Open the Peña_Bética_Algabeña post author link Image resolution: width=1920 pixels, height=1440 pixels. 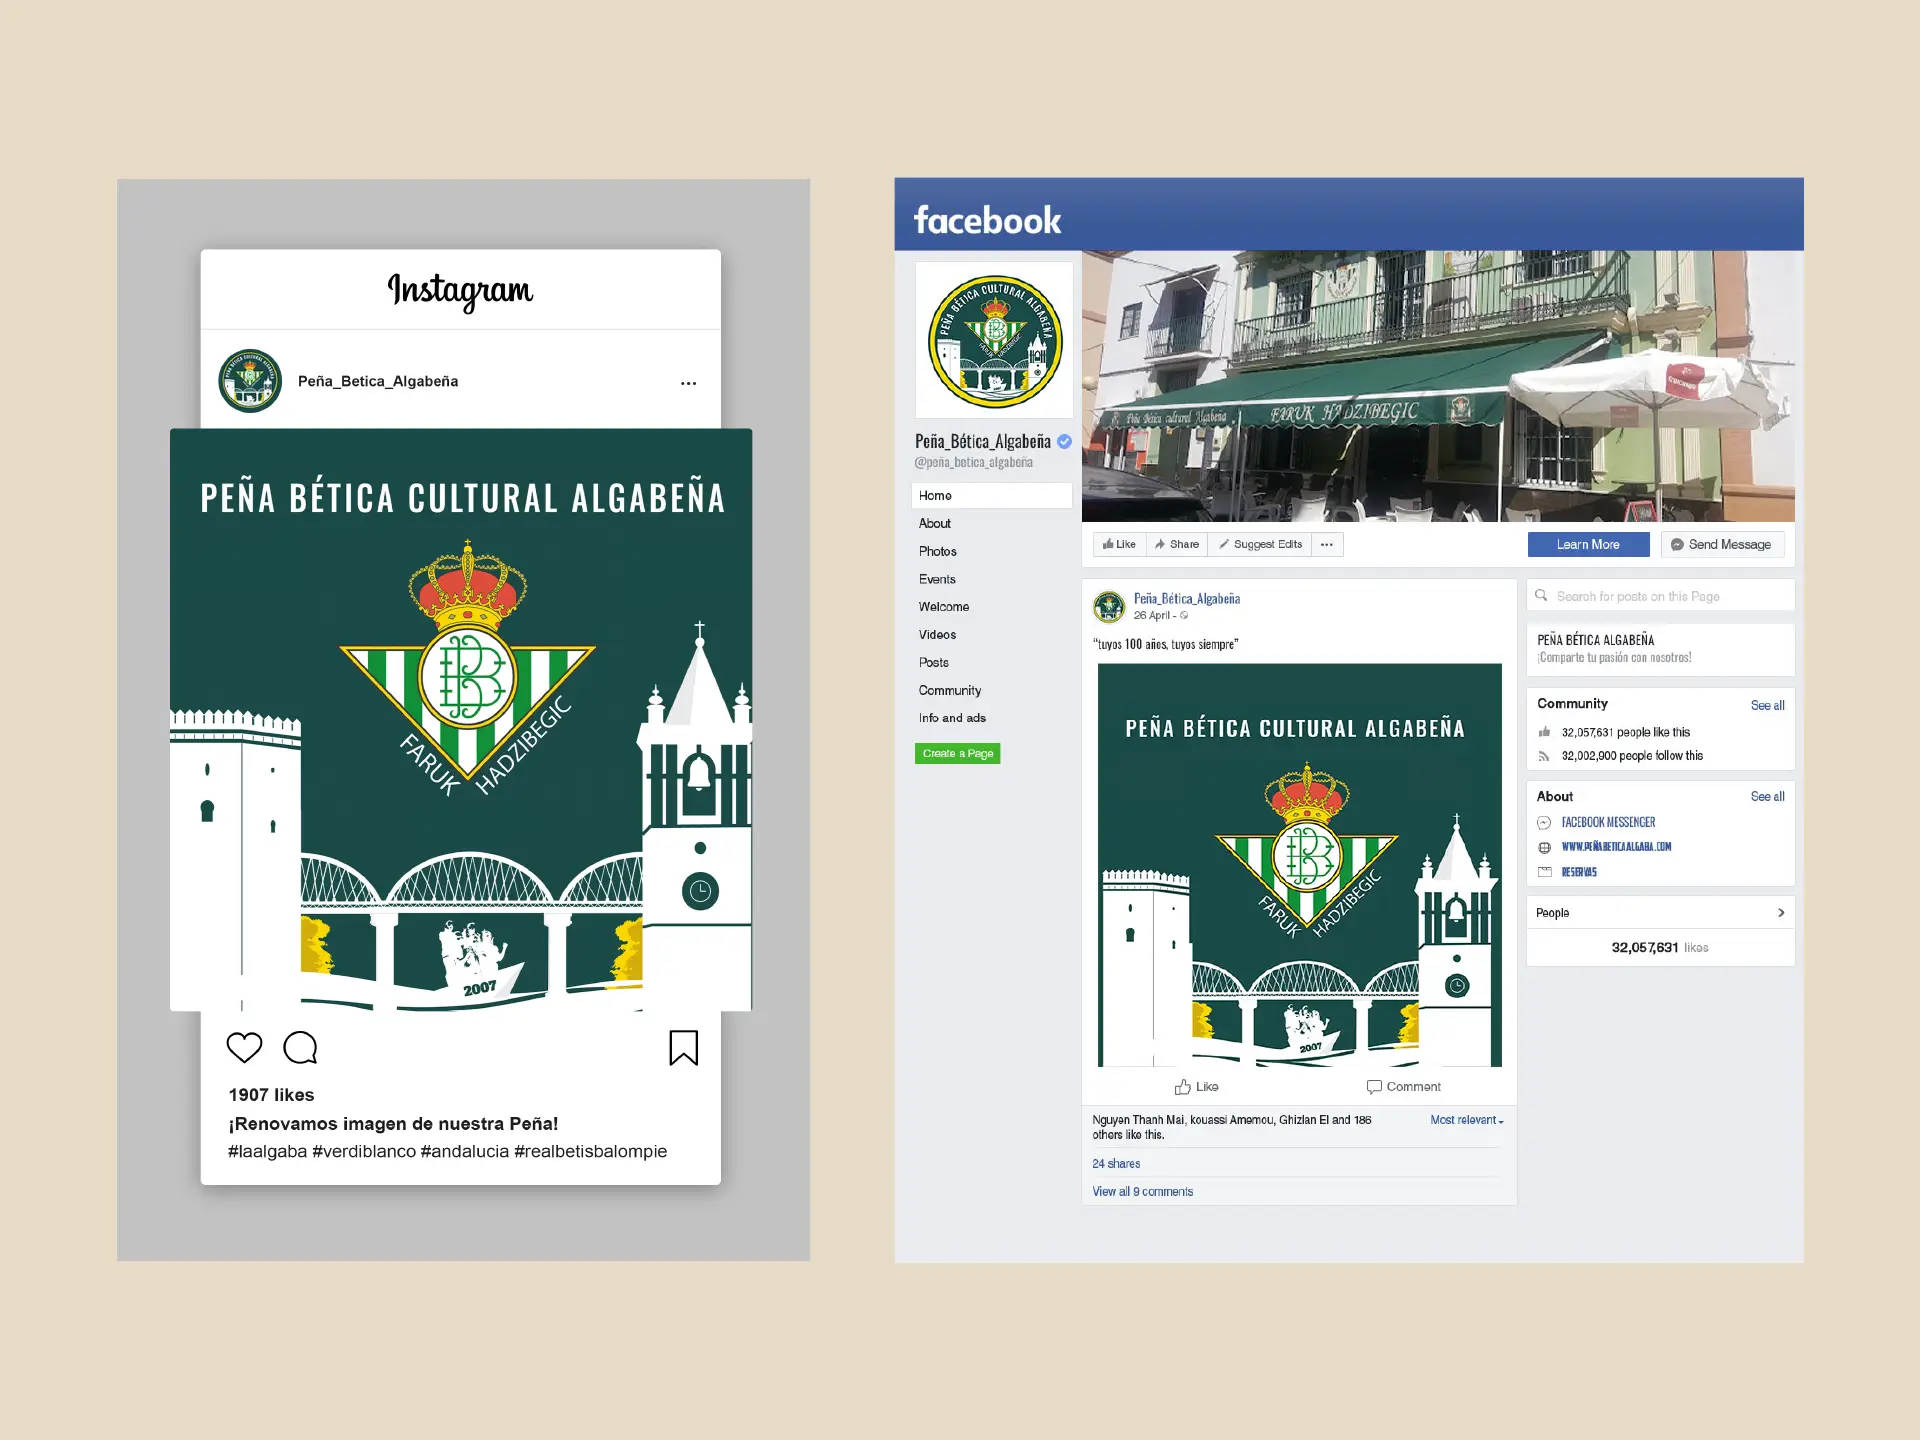1187,599
